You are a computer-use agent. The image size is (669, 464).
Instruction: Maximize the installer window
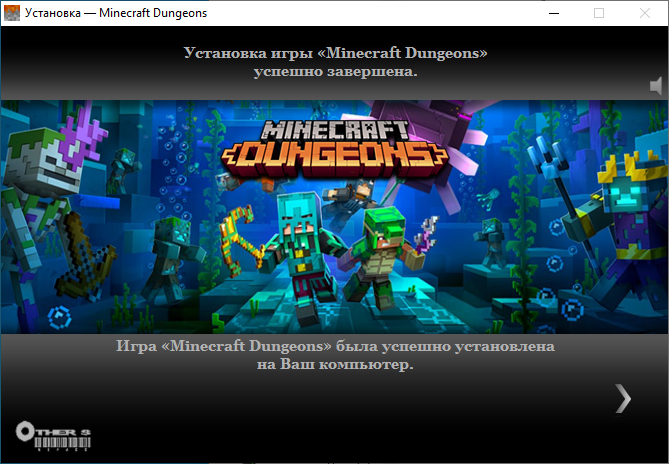[599, 13]
